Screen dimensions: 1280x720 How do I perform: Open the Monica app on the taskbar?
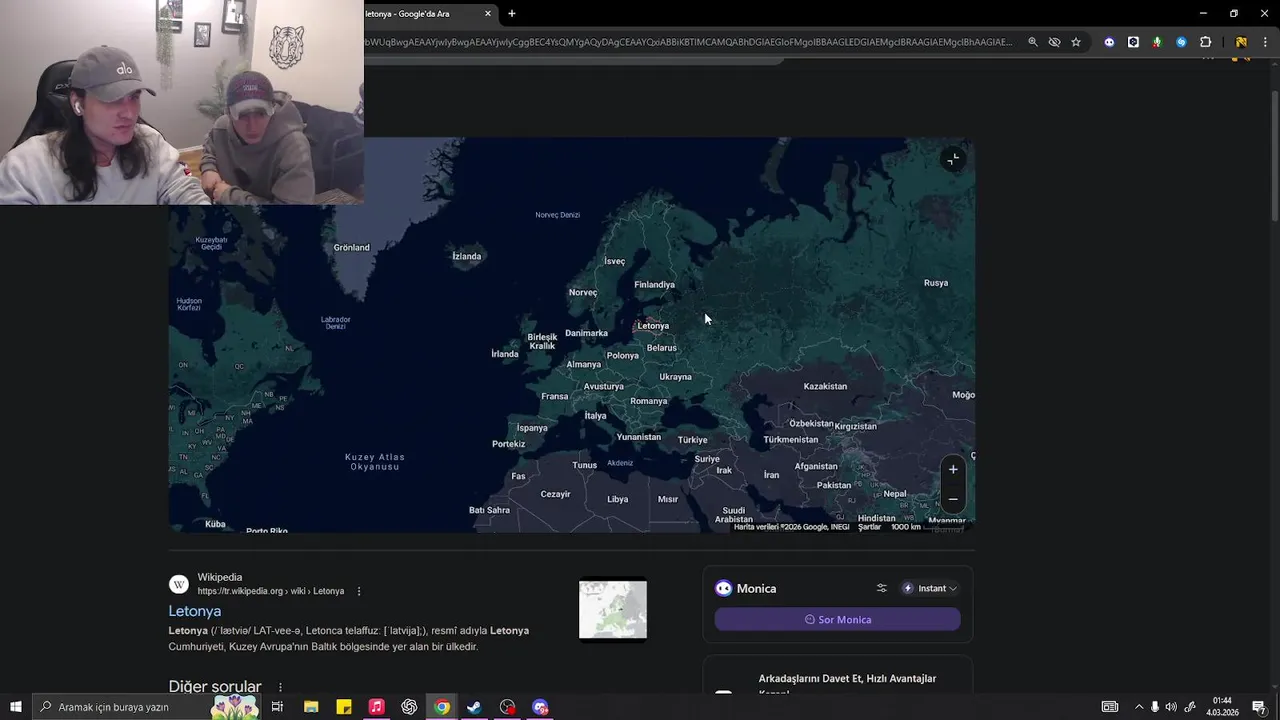540,707
